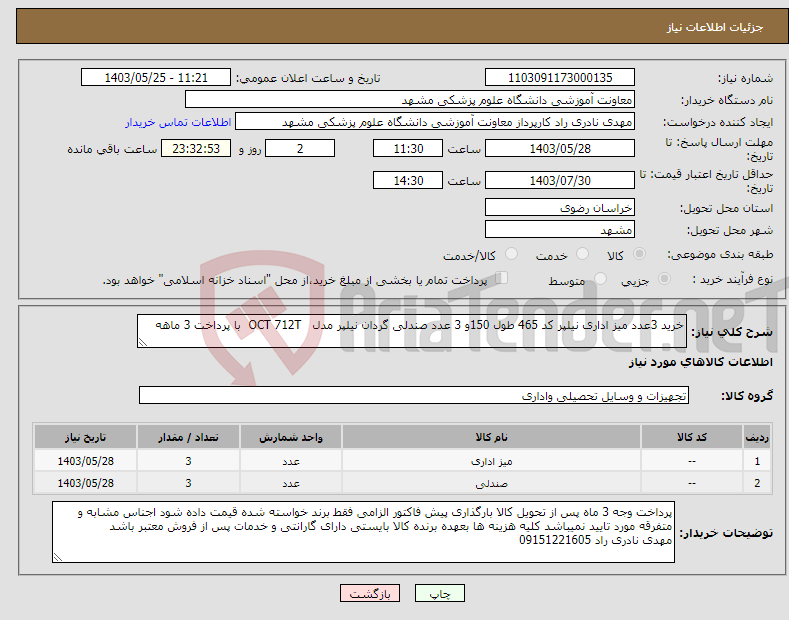Click the تاریخ نیاز column header
The width and height of the screenshot is (789, 620).
click(x=85, y=437)
